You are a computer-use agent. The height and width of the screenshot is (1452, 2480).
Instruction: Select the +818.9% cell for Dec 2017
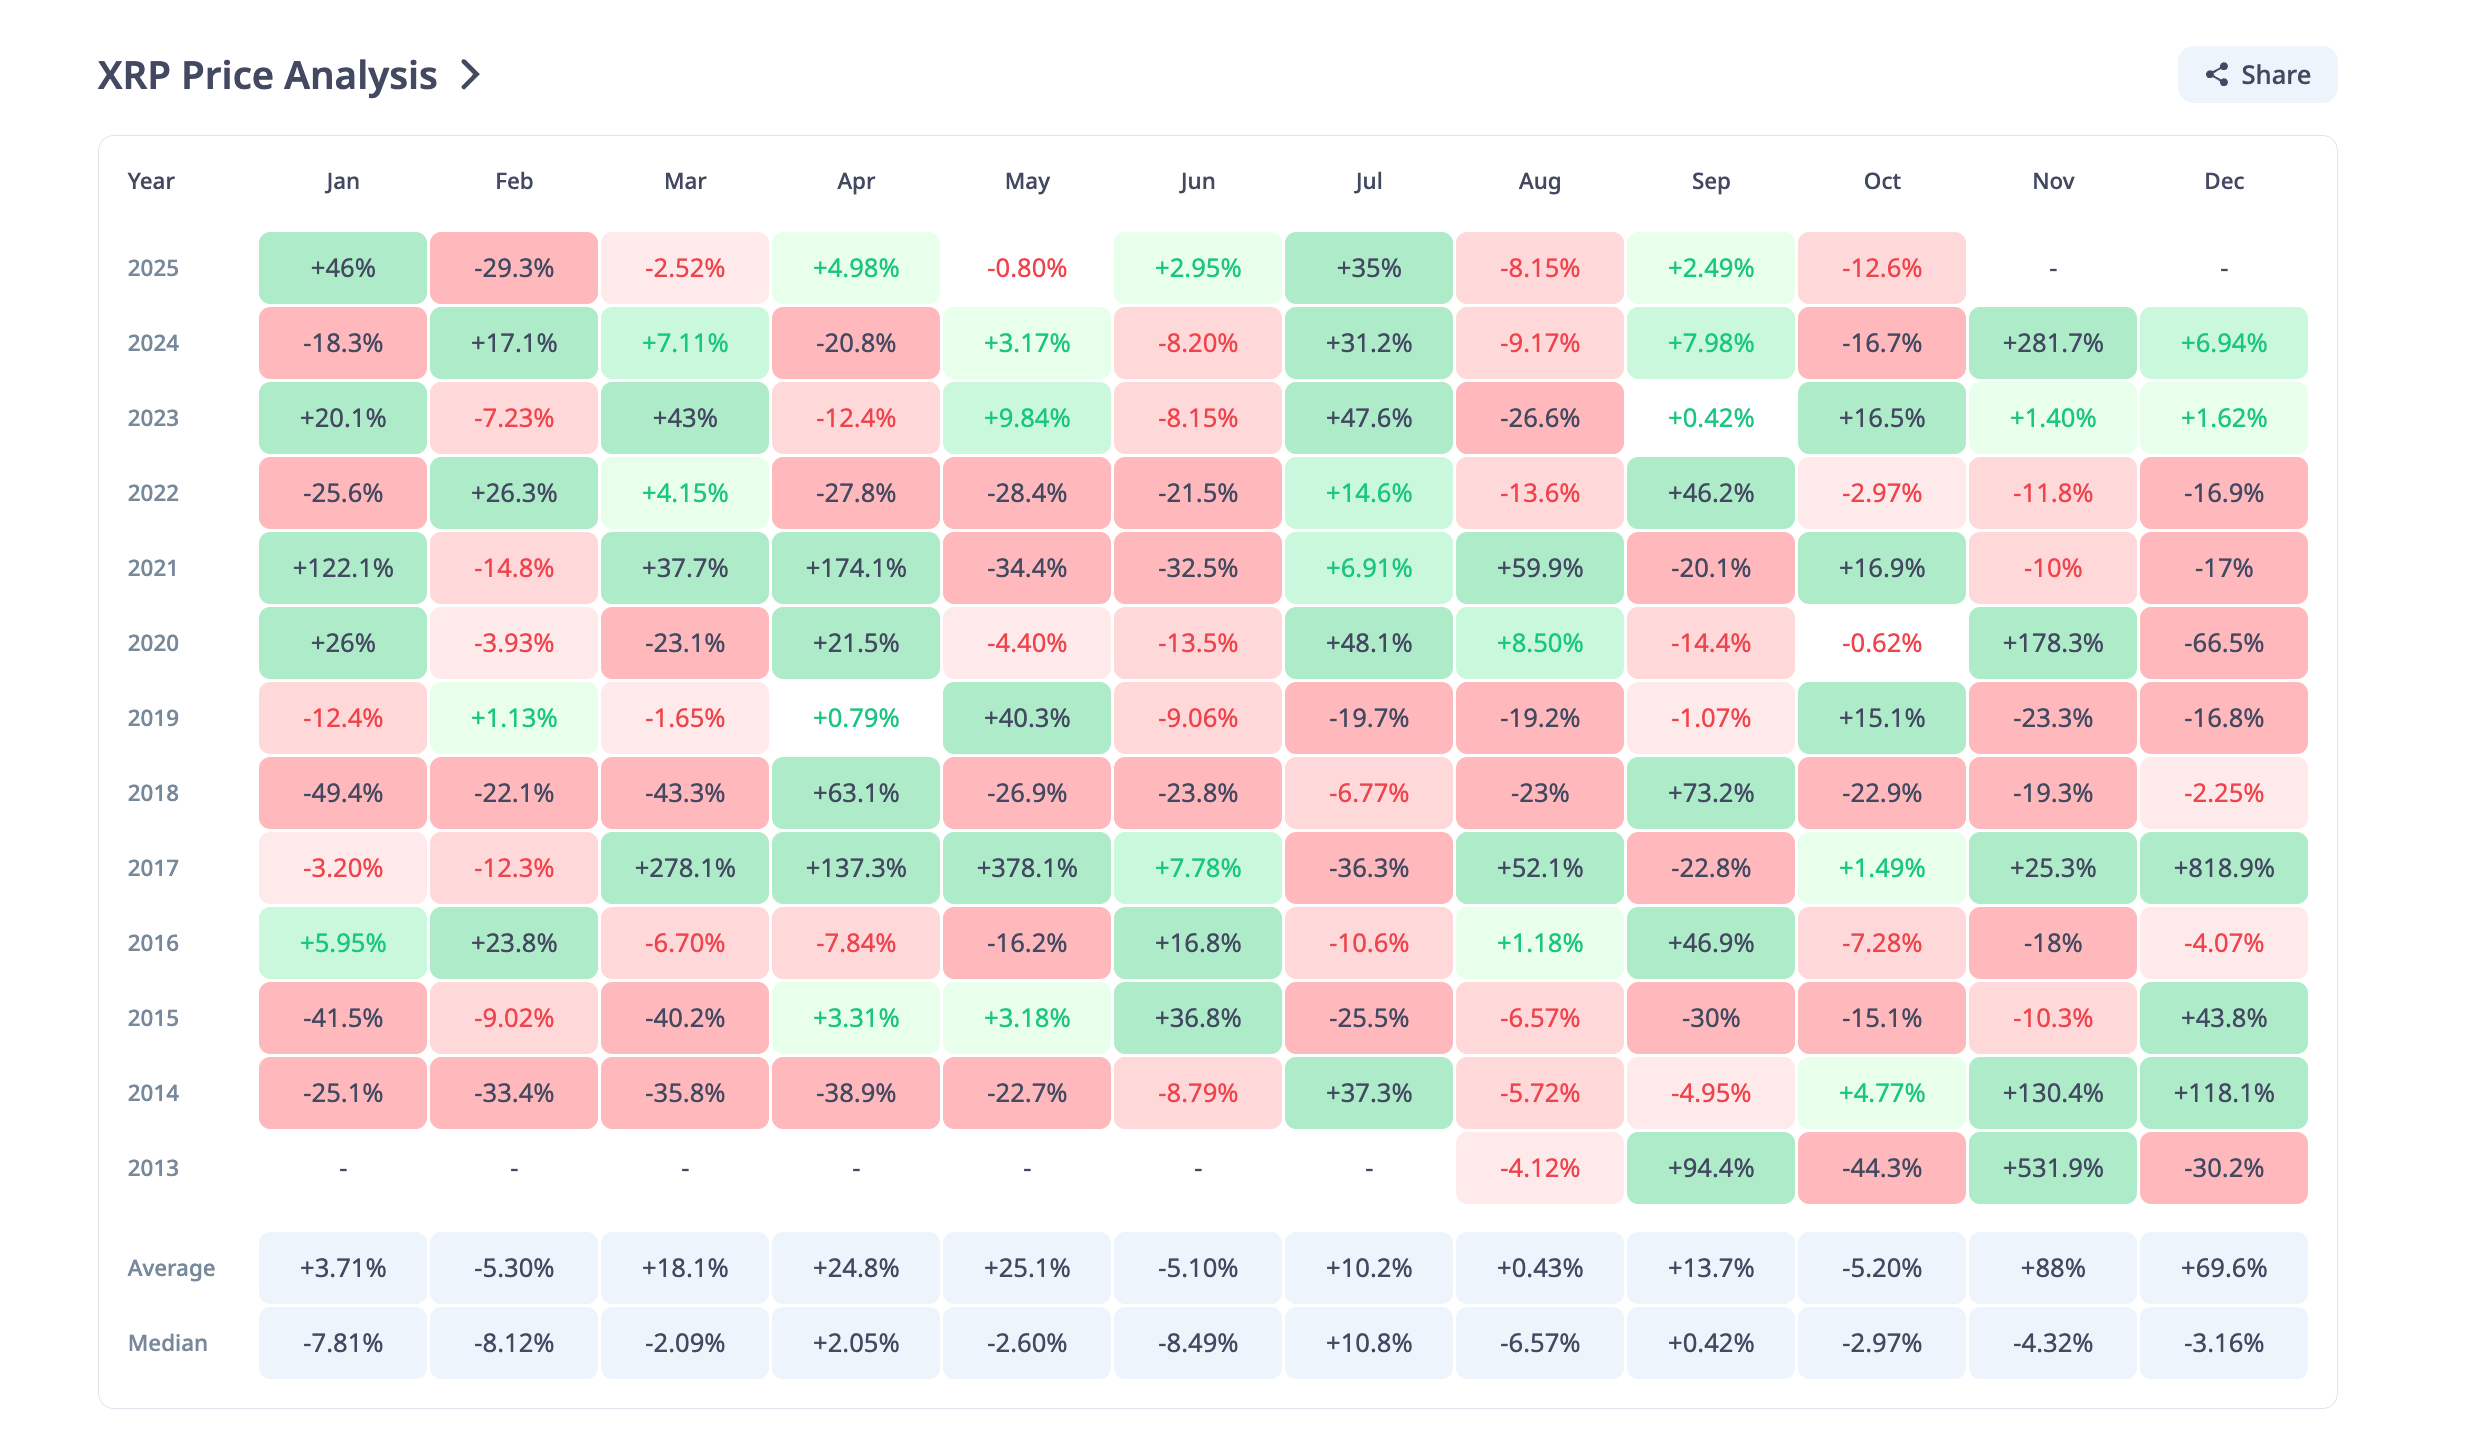point(2223,868)
